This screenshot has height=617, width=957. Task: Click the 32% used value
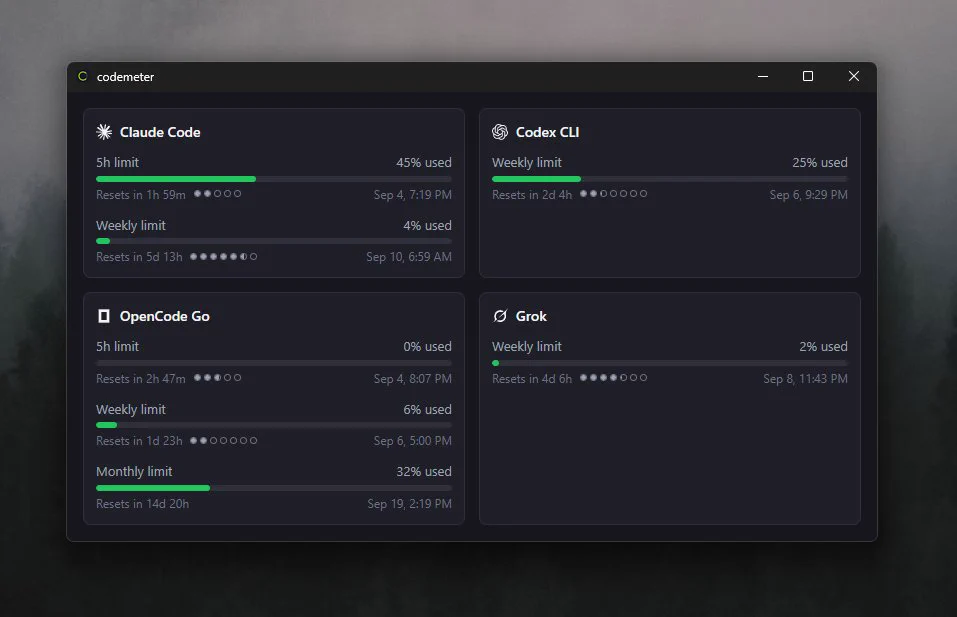pyautogui.click(x=424, y=471)
